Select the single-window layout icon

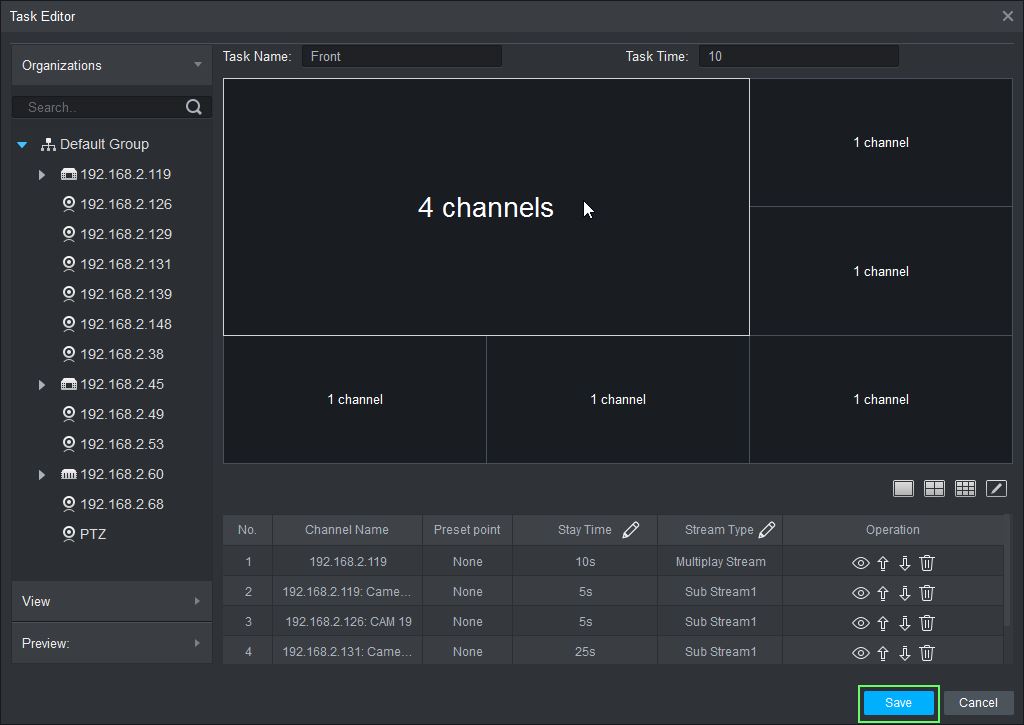903,488
